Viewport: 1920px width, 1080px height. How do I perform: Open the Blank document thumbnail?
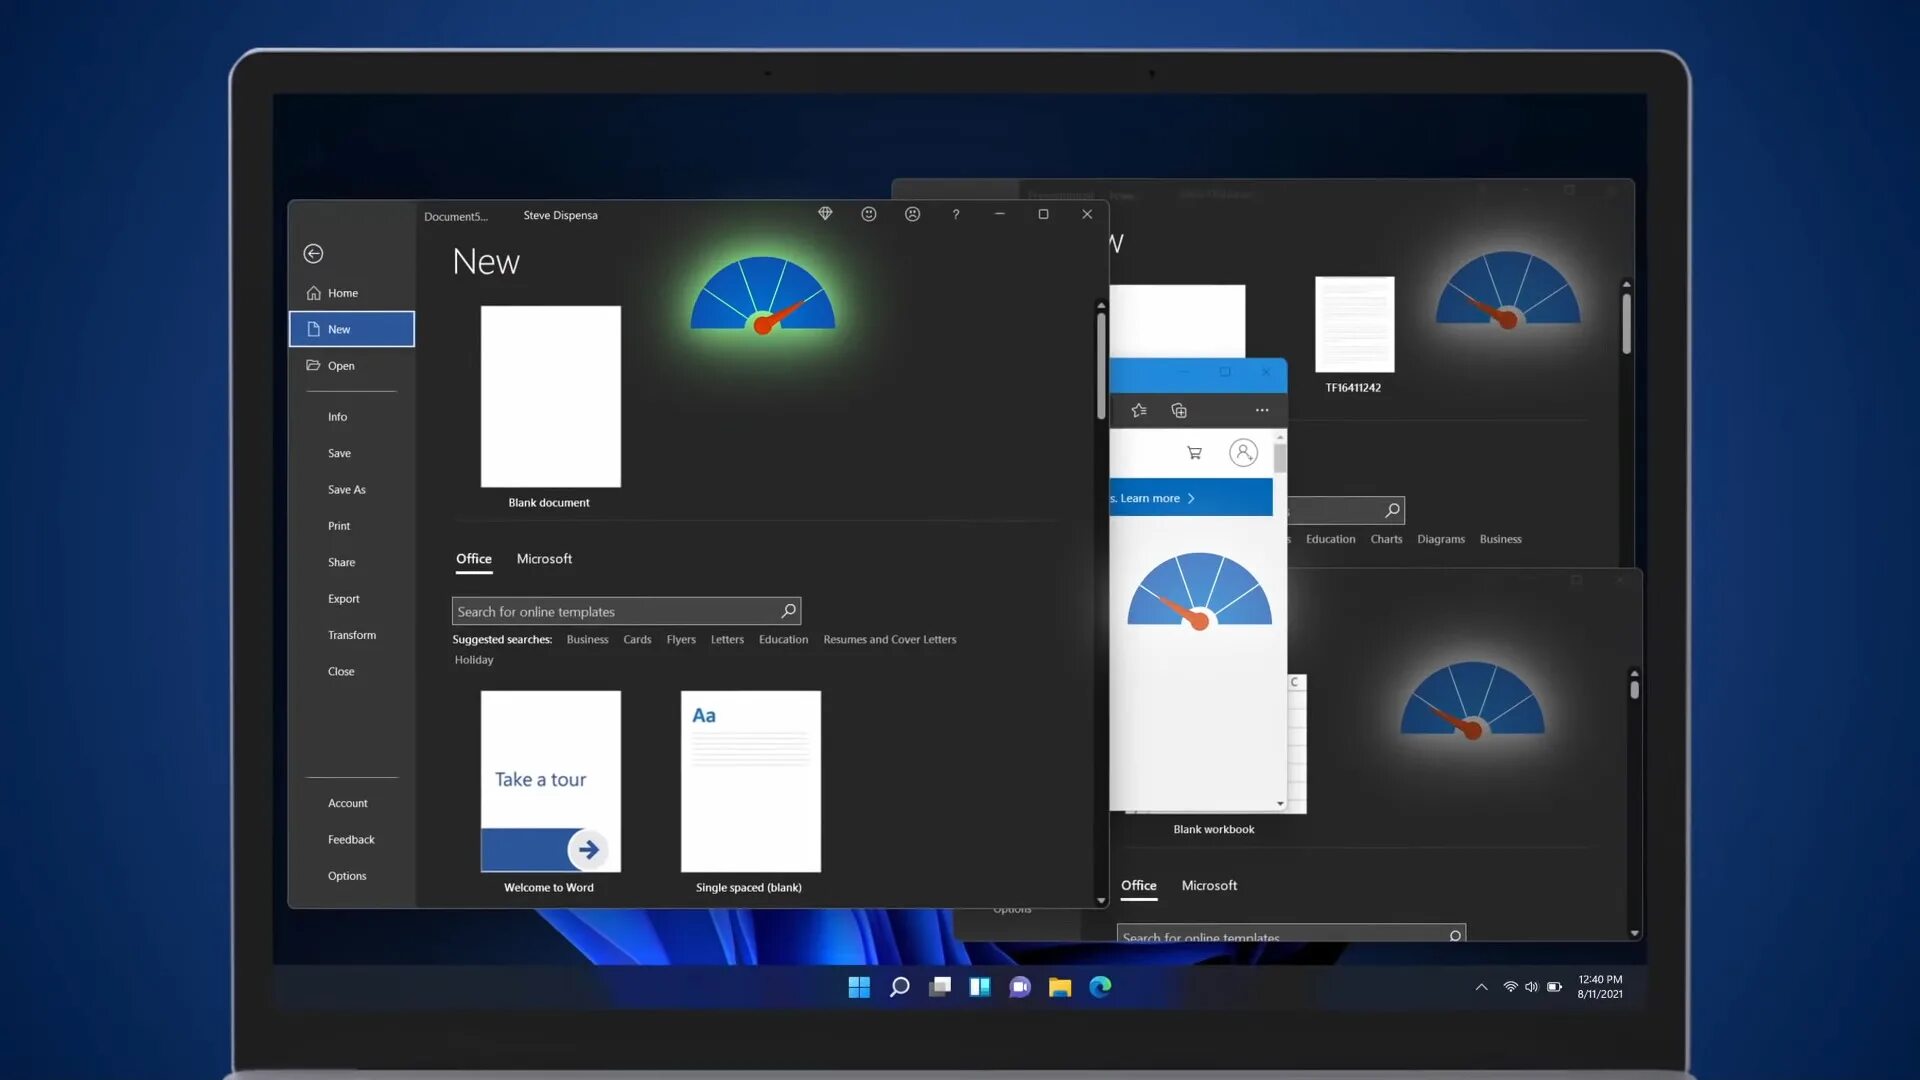[550, 397]
